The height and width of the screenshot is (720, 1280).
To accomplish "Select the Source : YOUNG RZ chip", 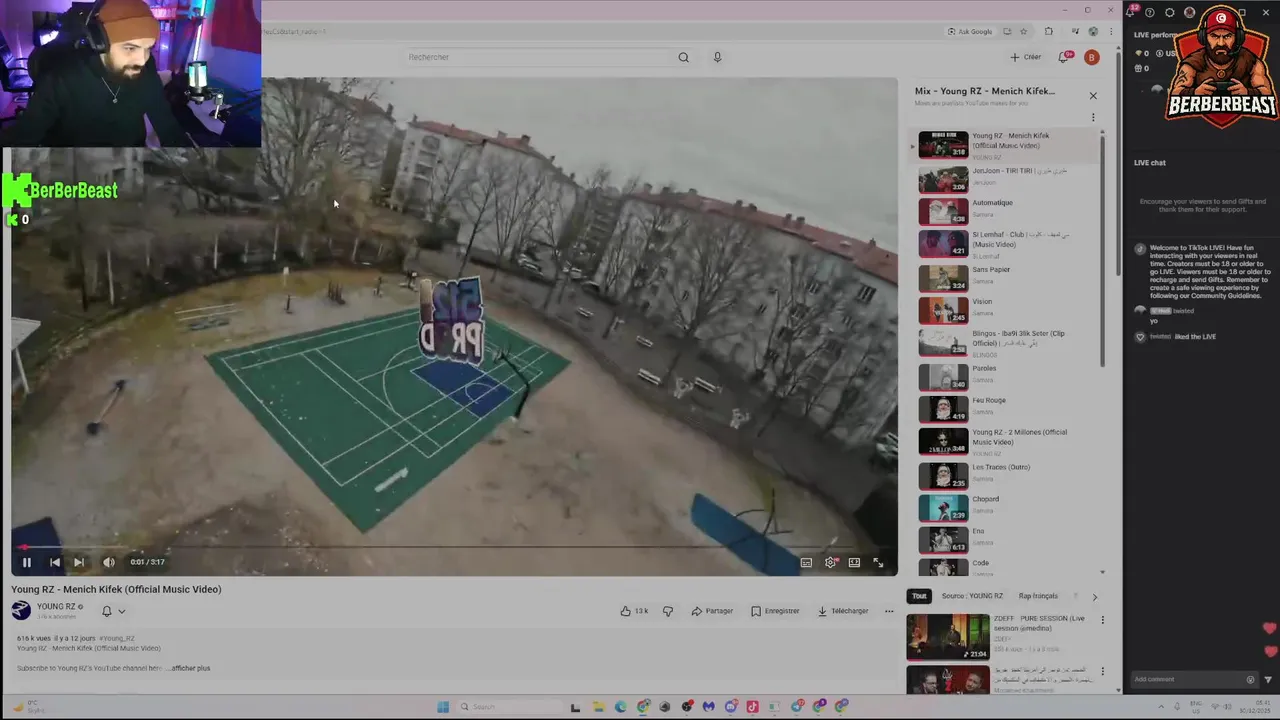I will point(972,596).
